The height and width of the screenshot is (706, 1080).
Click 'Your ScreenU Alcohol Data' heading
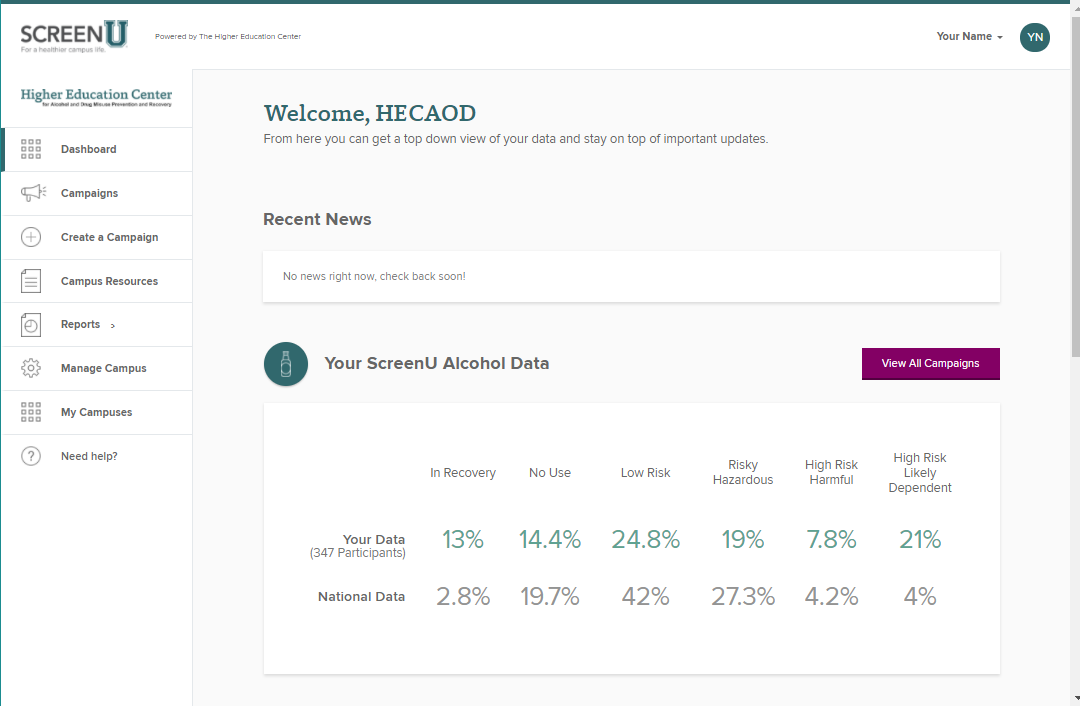pyautogui.click(x=437, y=363)
